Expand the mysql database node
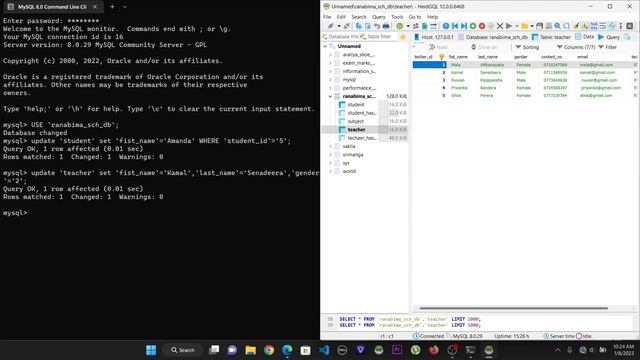The image size is (640, 360). pos(330,80)
